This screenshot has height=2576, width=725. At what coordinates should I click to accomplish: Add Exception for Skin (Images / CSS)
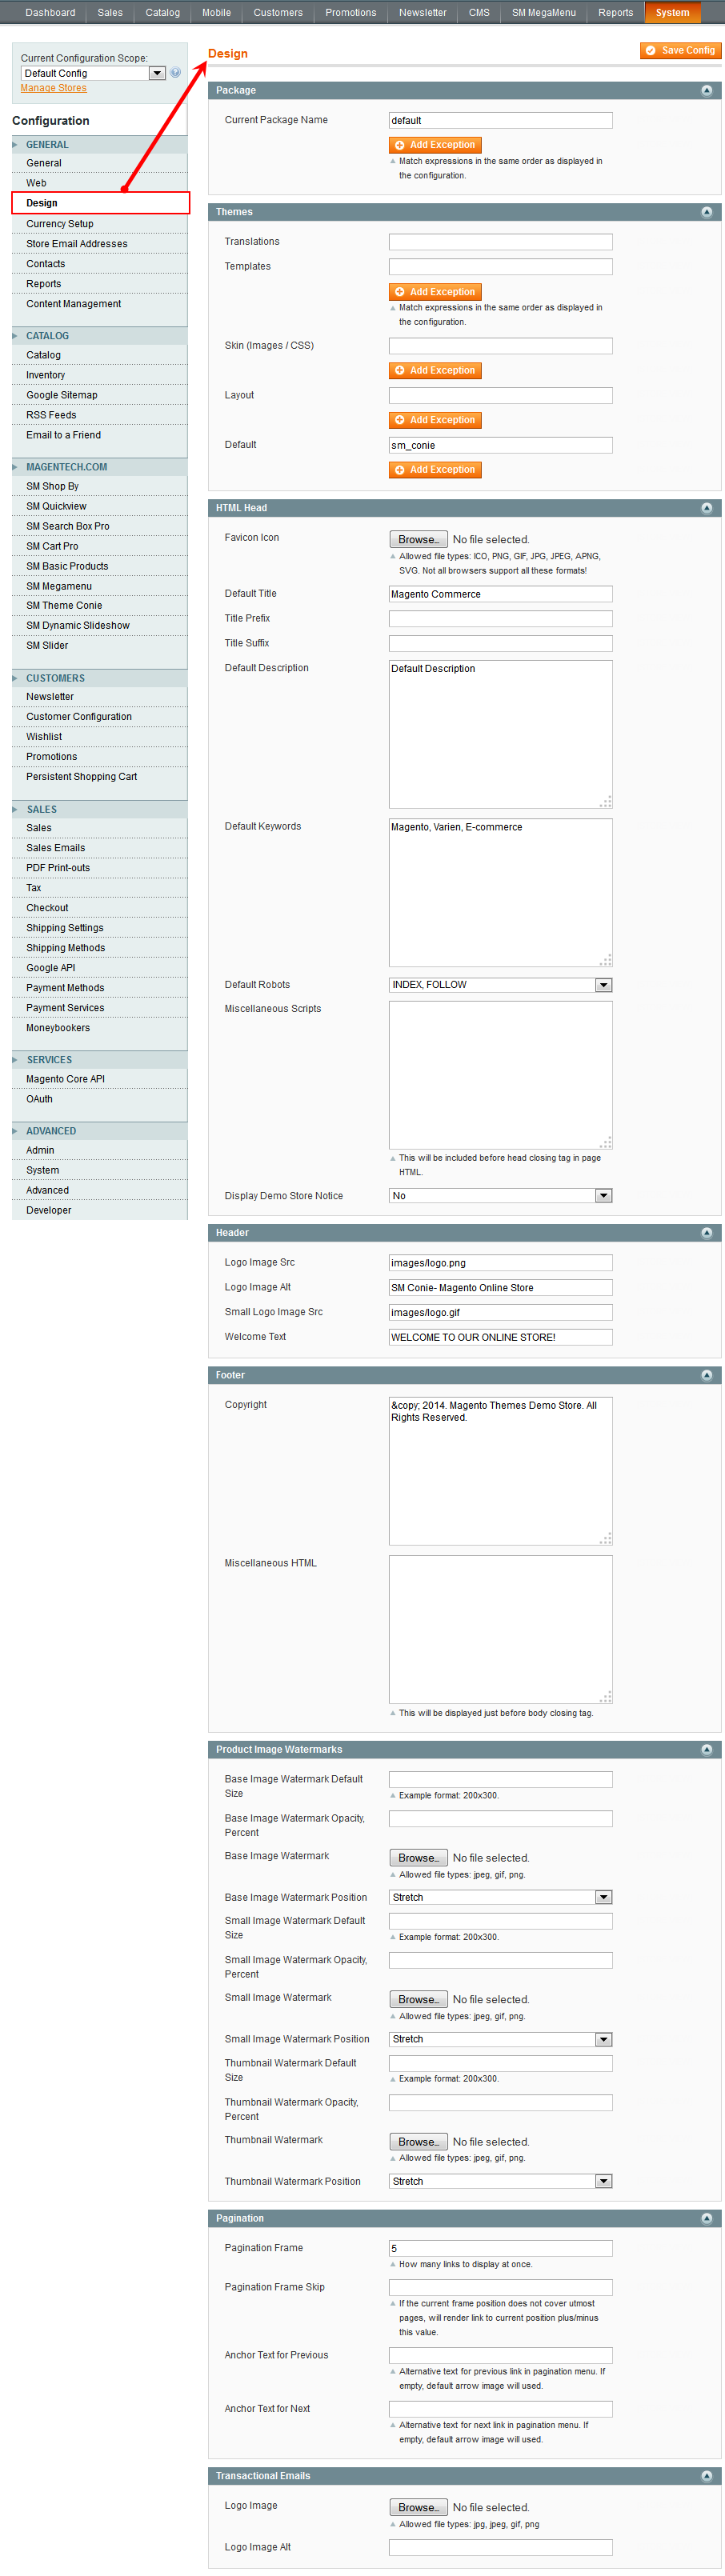[435, 370]
